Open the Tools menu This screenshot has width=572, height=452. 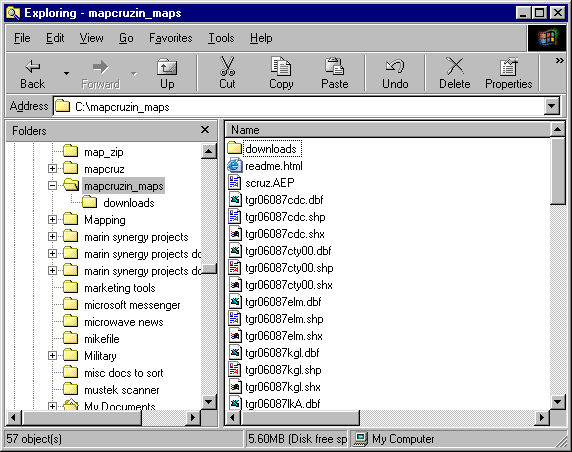click(221, 38)
